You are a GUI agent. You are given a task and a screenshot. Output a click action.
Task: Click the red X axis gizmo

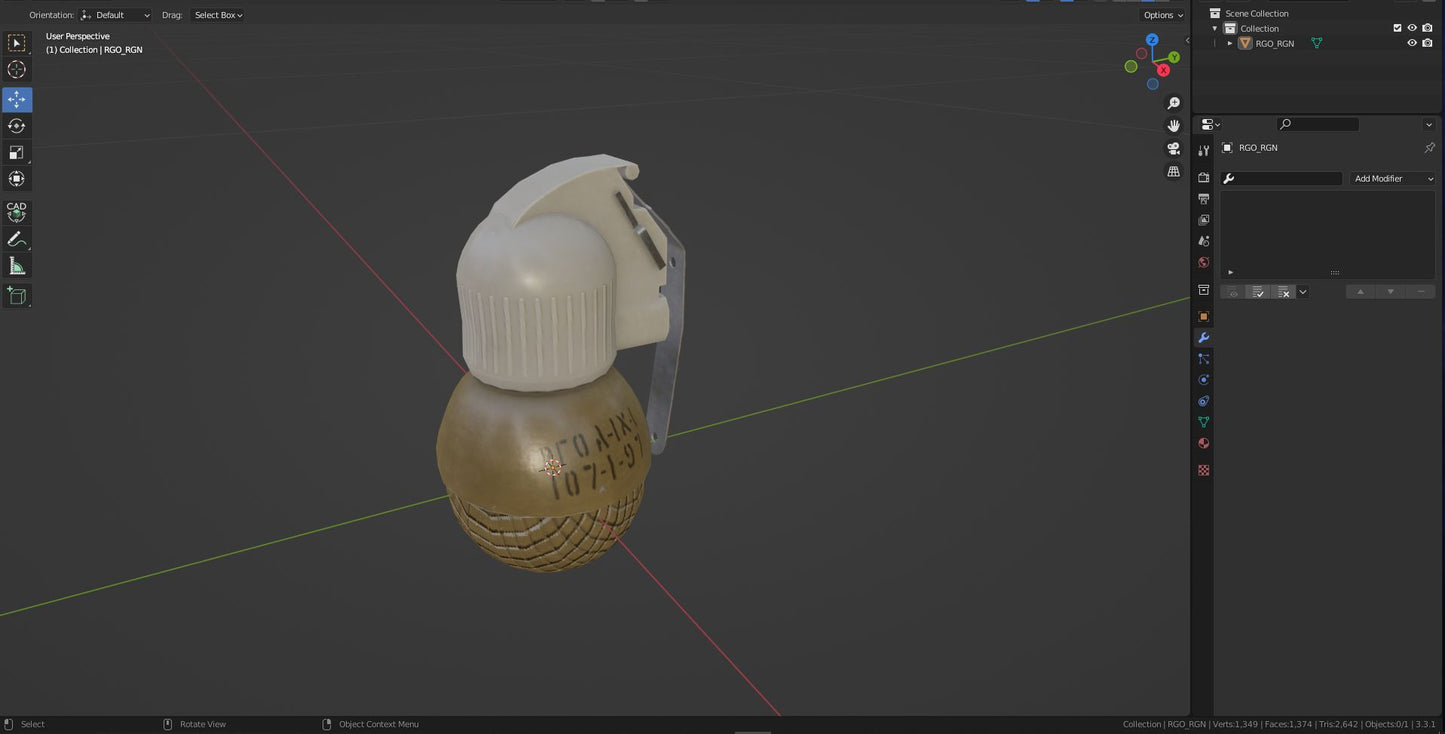[1163, 70]
